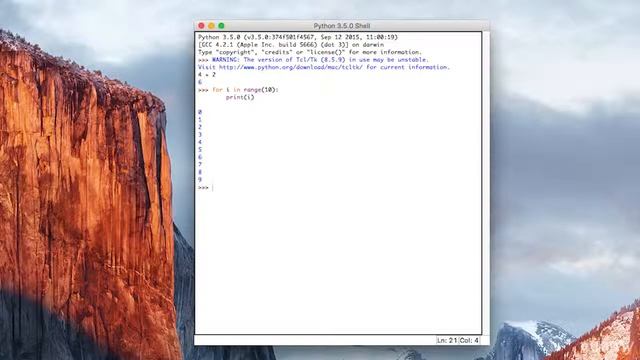The width and height of the screenshot is (640, 360).
Task: Minimize the Python Shell with yellow button
Action: pyautogui.click(x=211, y=26)
